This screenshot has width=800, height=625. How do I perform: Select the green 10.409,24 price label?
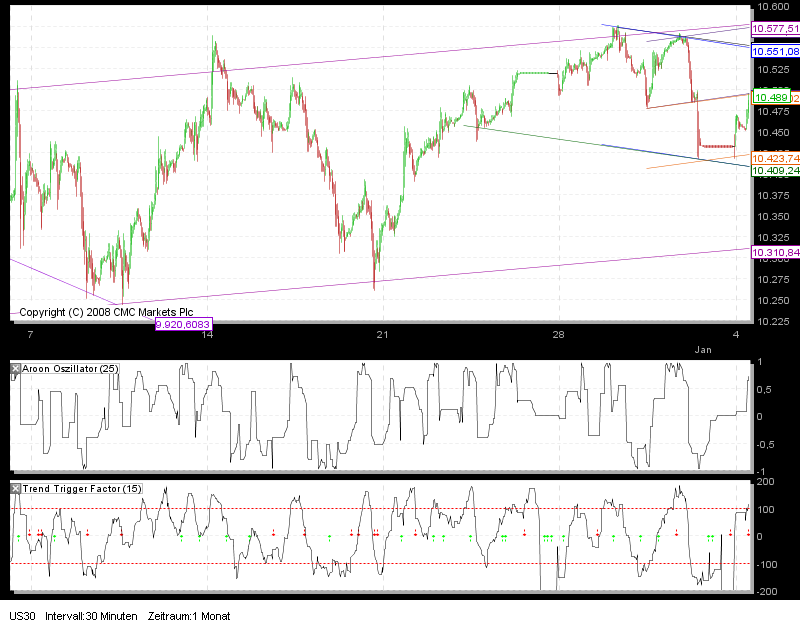pos(773,172)
